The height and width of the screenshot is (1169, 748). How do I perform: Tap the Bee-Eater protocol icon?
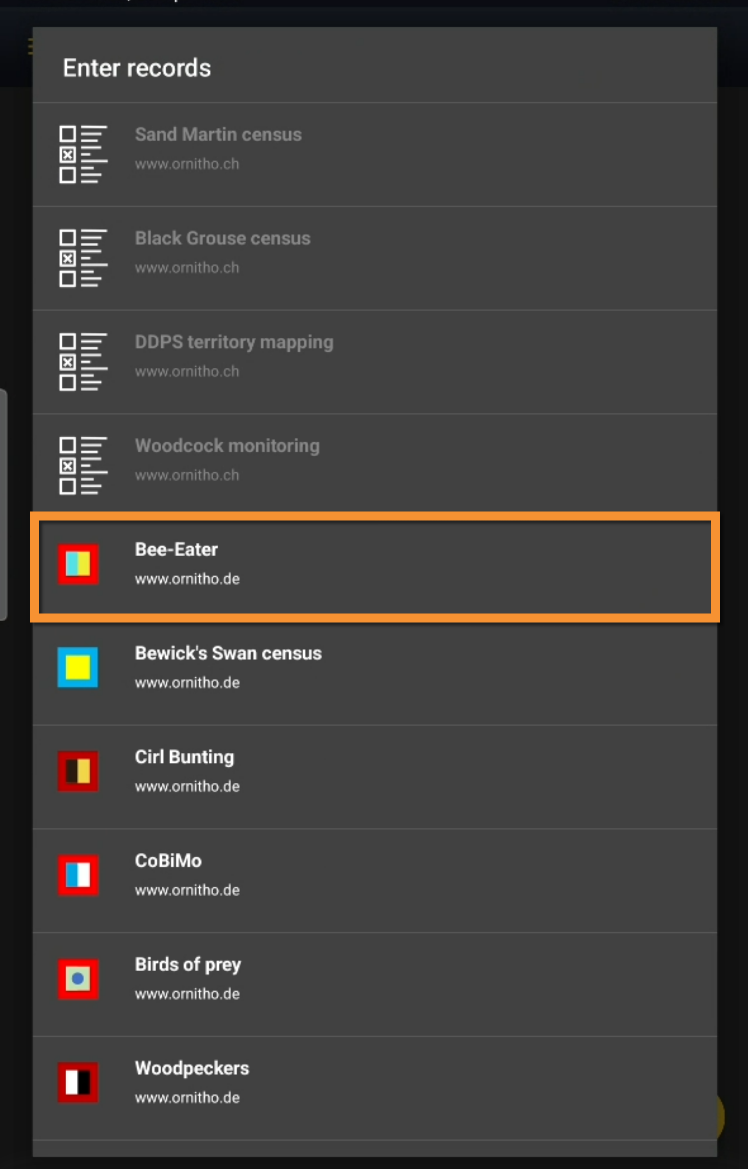point(78,564)
